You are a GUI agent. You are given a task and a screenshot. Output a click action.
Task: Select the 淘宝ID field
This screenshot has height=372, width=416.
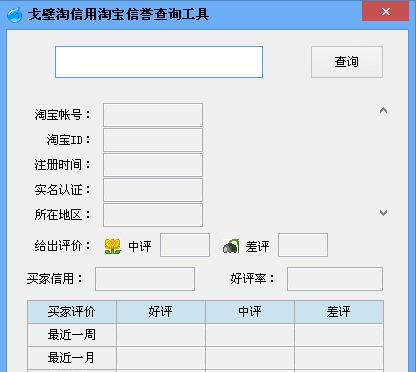(x=153, y=140)
